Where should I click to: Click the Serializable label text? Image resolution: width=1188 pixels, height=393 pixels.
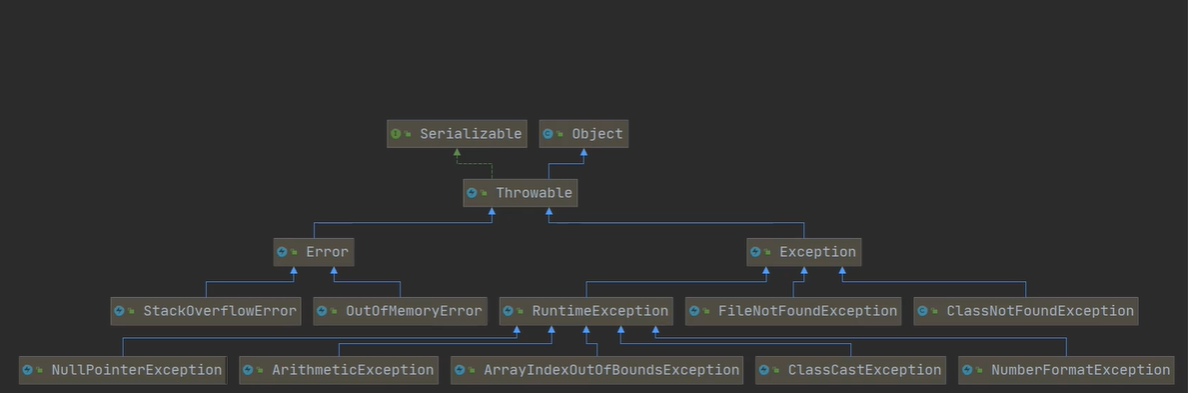pyautogui.click(x=471, y=134)
